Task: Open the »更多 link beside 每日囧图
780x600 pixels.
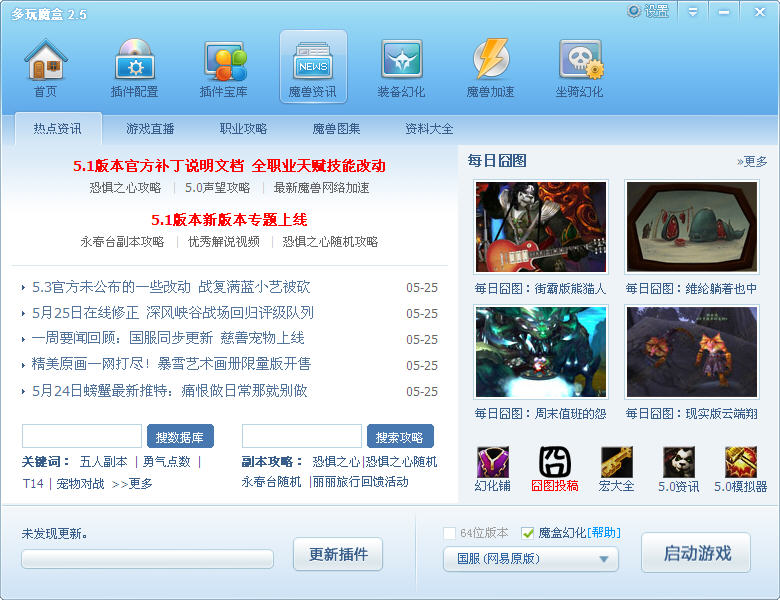Action: pos(752,161)
